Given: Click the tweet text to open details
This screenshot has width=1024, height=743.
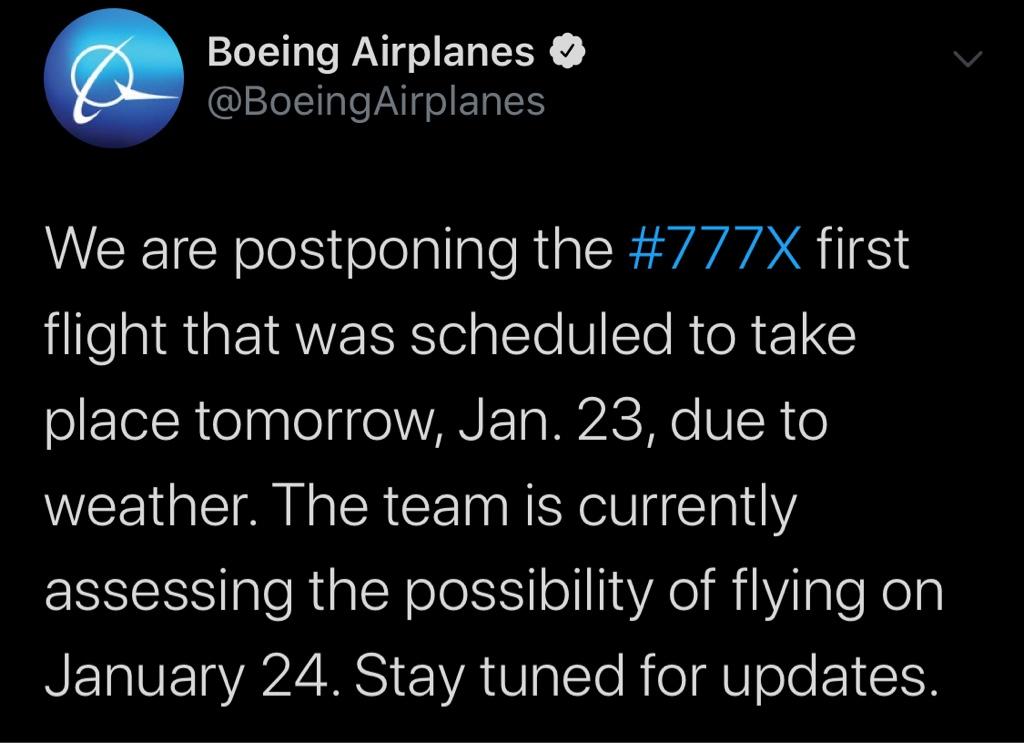Looking at the screenshot, I should click(x=494, y=462).
